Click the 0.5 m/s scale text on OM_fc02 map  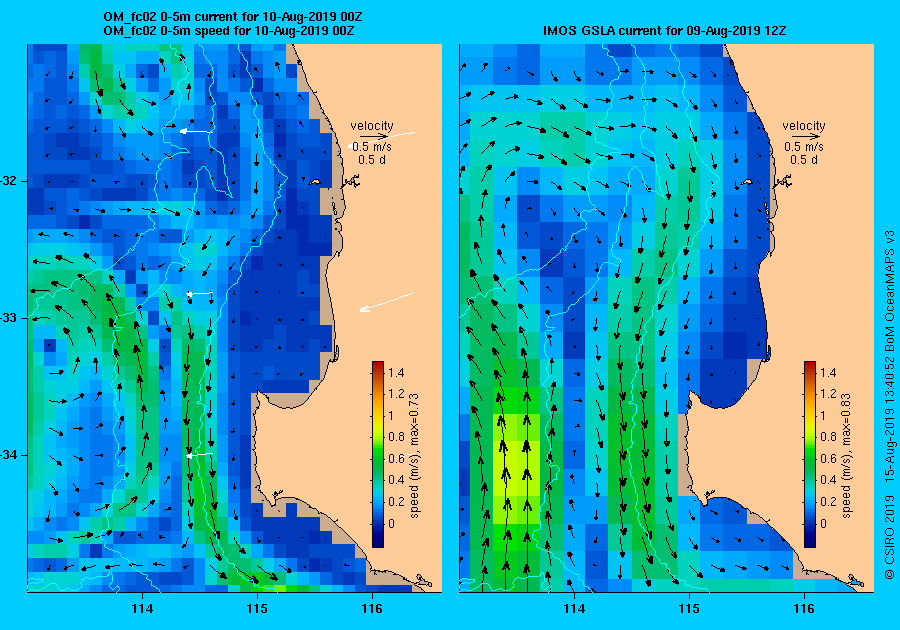coord(372,147)
